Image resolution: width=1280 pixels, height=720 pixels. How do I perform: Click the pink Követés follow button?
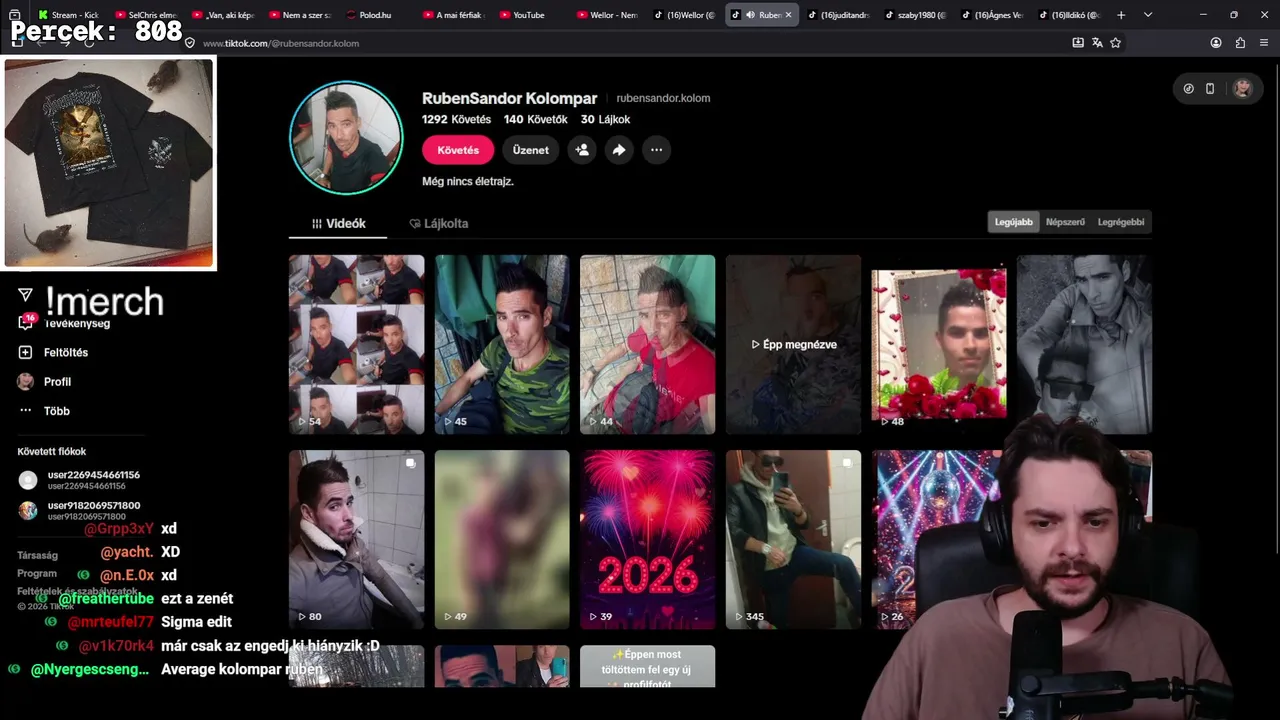tap(458, 150)
